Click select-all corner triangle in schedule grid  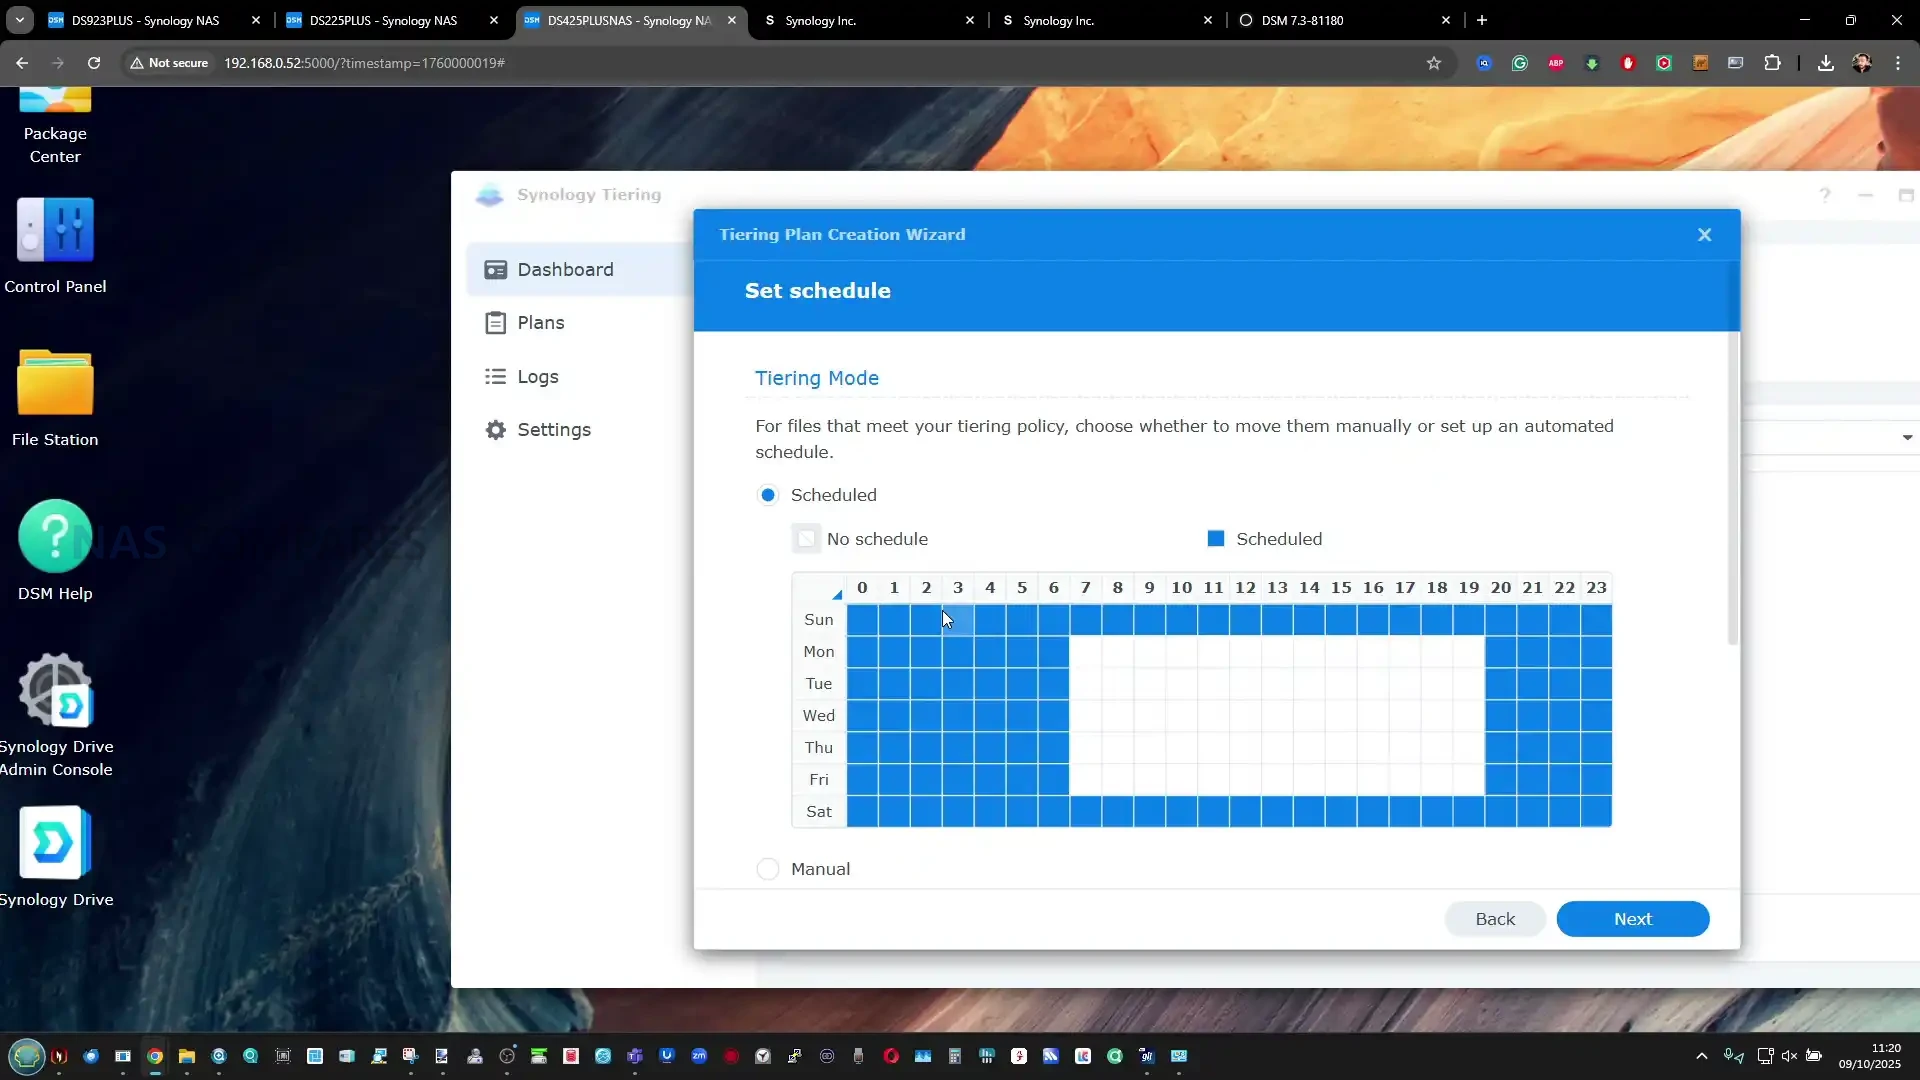point(835,593)
